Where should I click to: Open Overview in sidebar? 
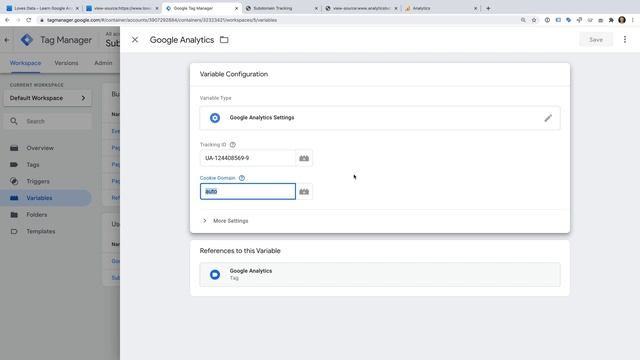[40, 148]
